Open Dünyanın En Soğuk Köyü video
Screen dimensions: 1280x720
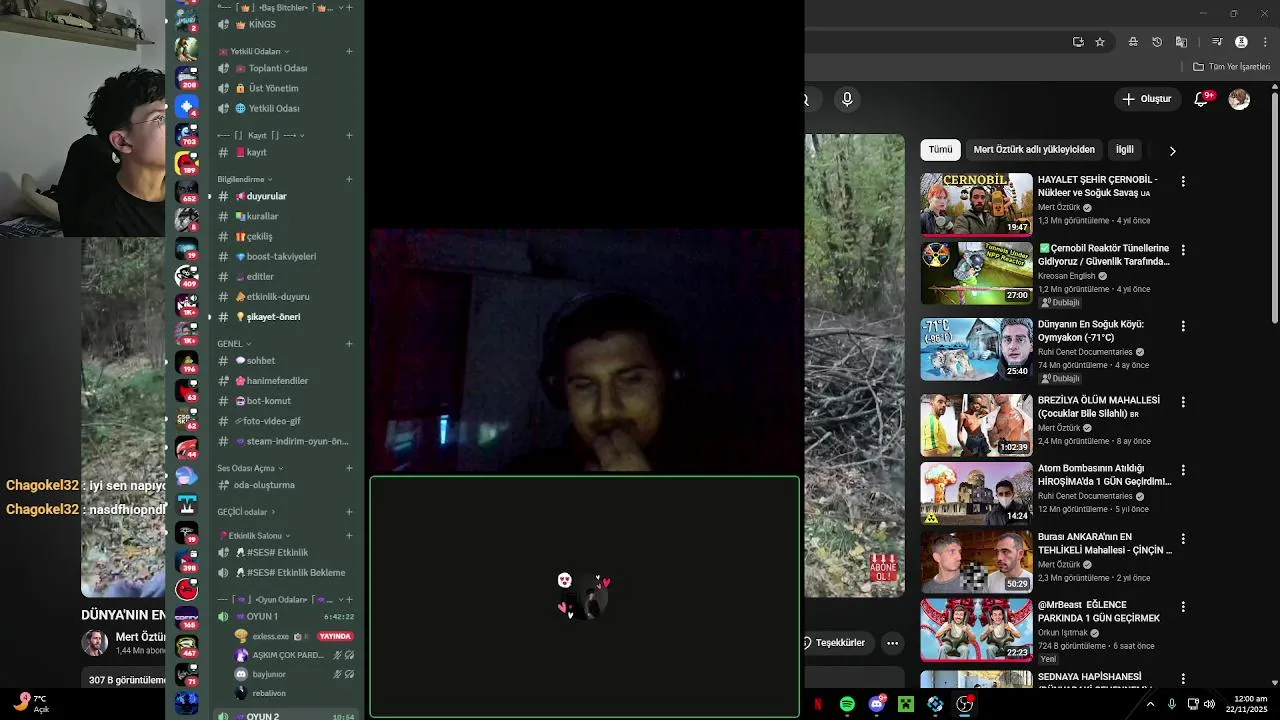(976, 349)
